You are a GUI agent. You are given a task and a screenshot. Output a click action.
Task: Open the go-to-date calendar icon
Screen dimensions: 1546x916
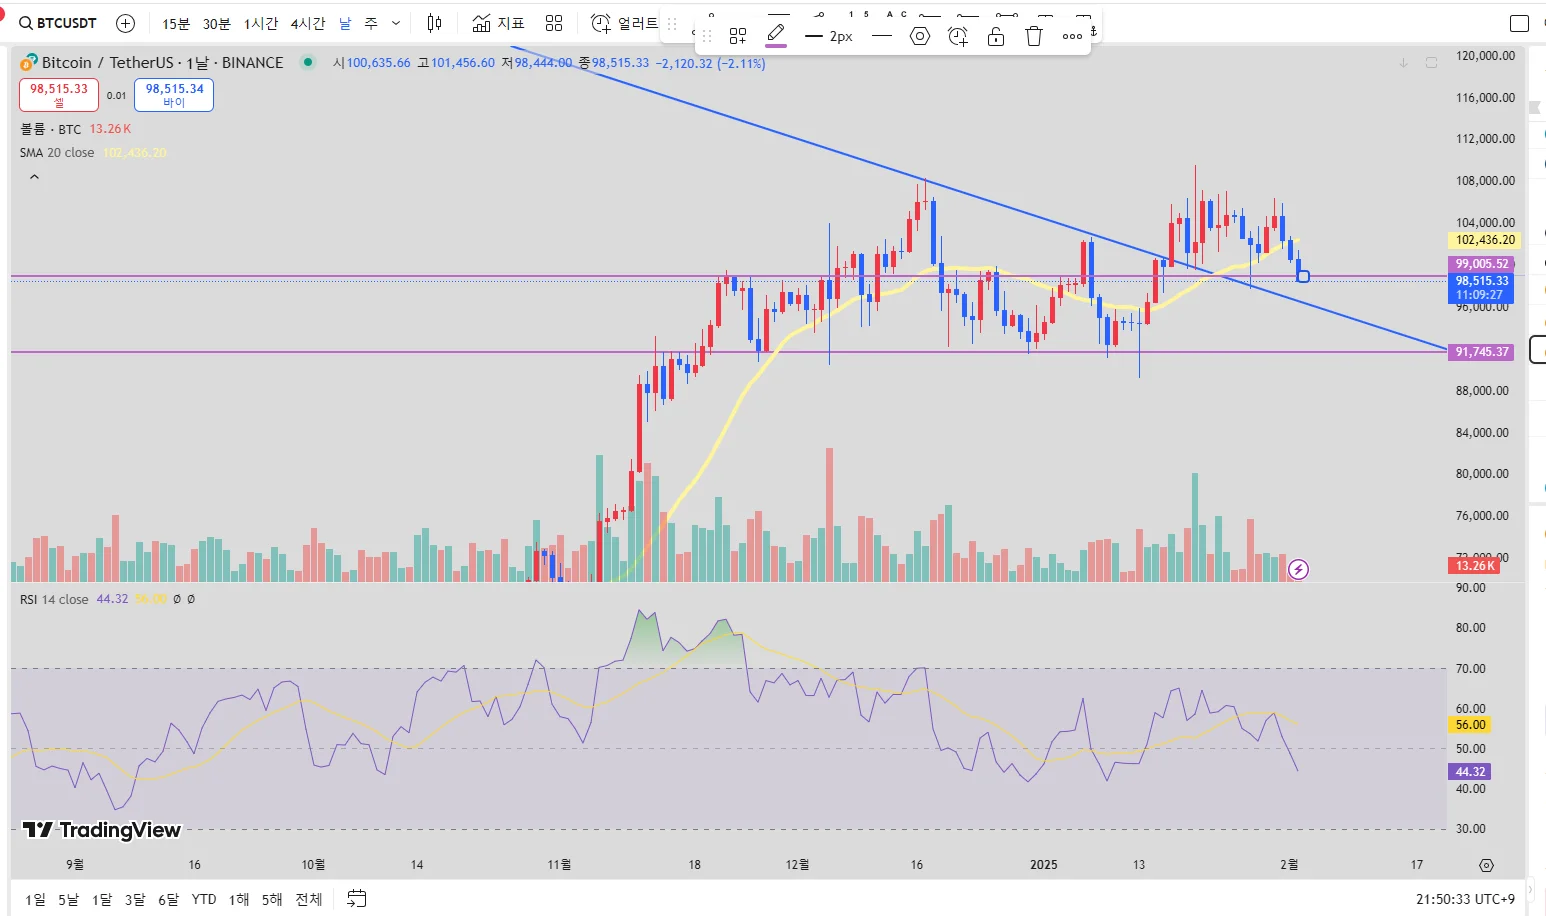pyautogui.click(x=357, y=899)
